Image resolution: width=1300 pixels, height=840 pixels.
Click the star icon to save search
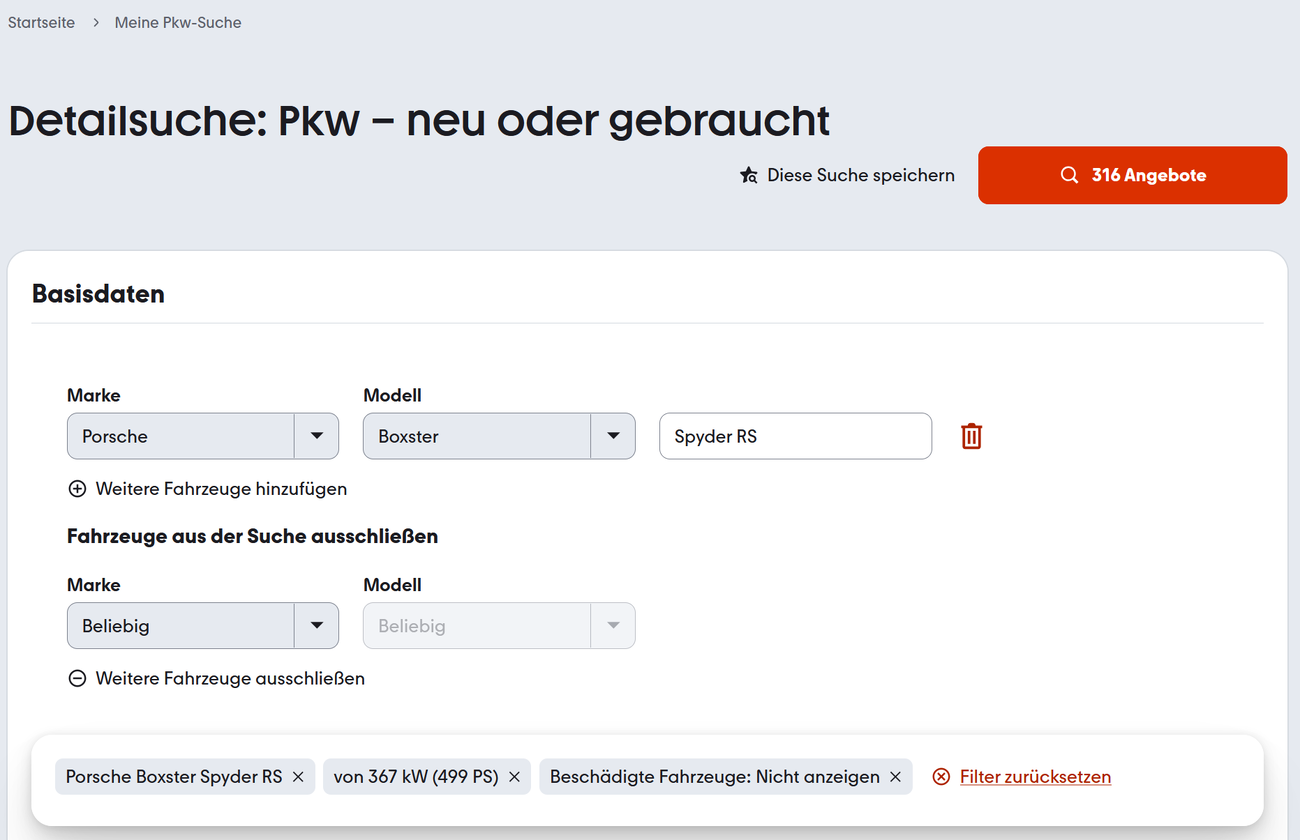pos(748,176)
